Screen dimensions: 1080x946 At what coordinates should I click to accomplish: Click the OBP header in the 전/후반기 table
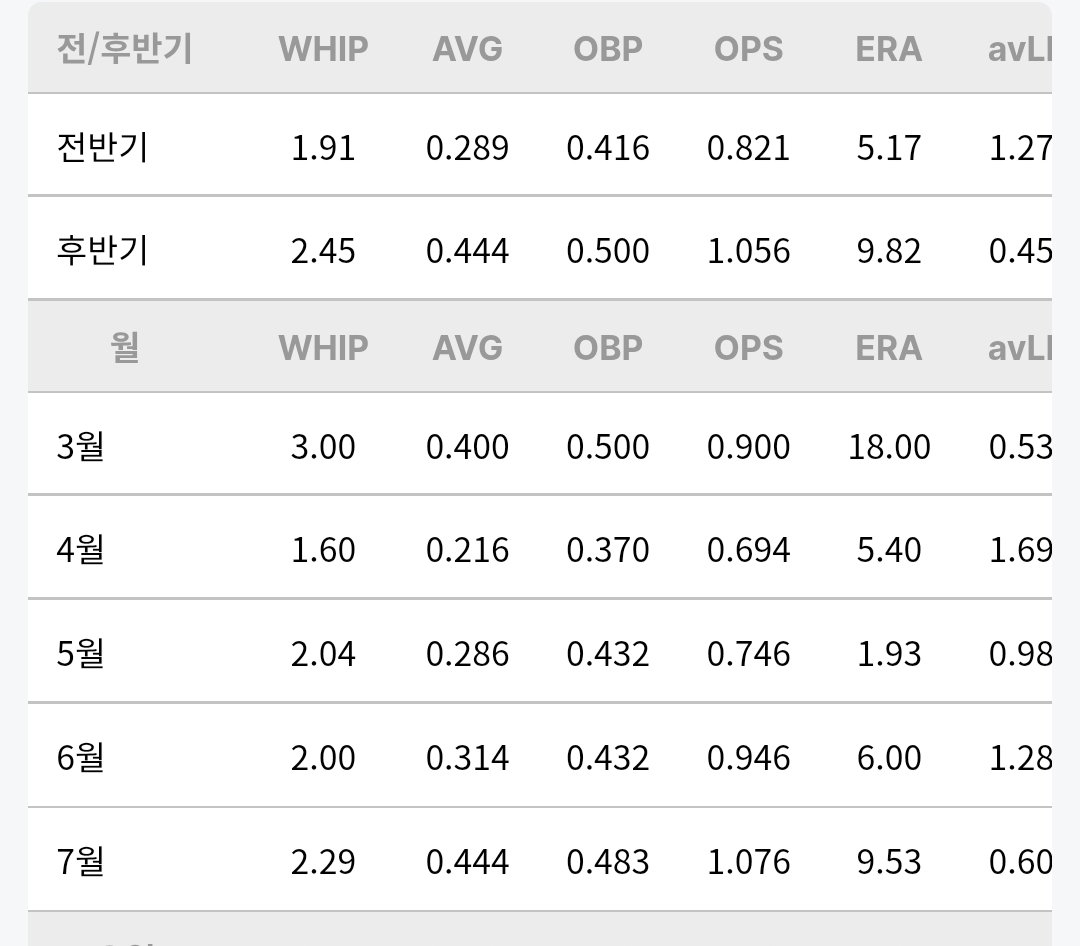coord(608,49)
